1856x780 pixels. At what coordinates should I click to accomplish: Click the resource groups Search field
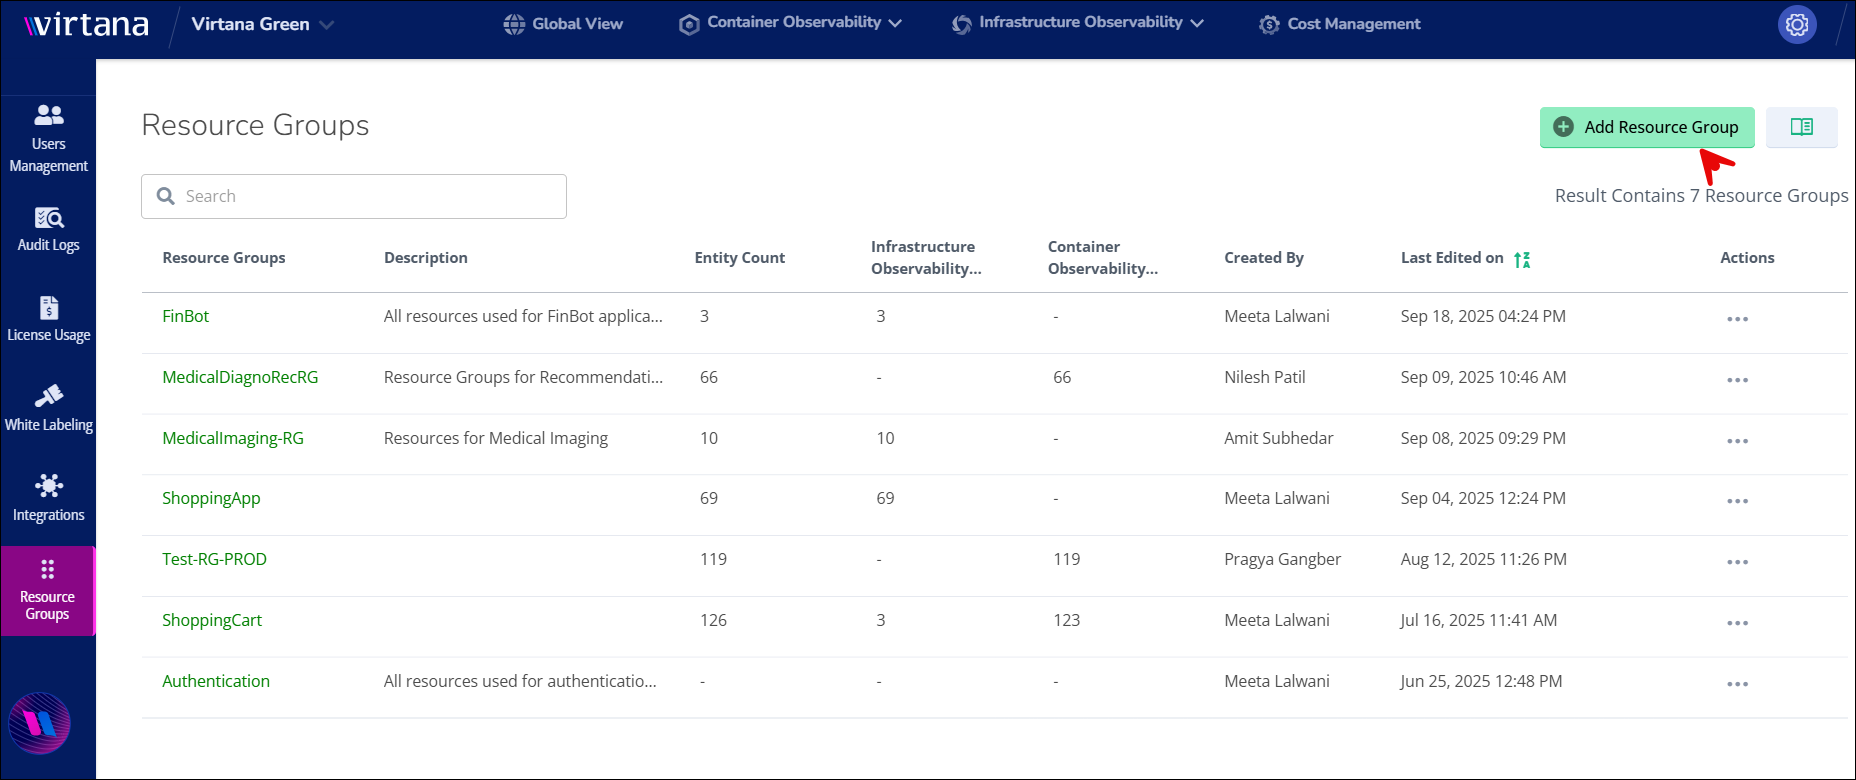(354, 196)
